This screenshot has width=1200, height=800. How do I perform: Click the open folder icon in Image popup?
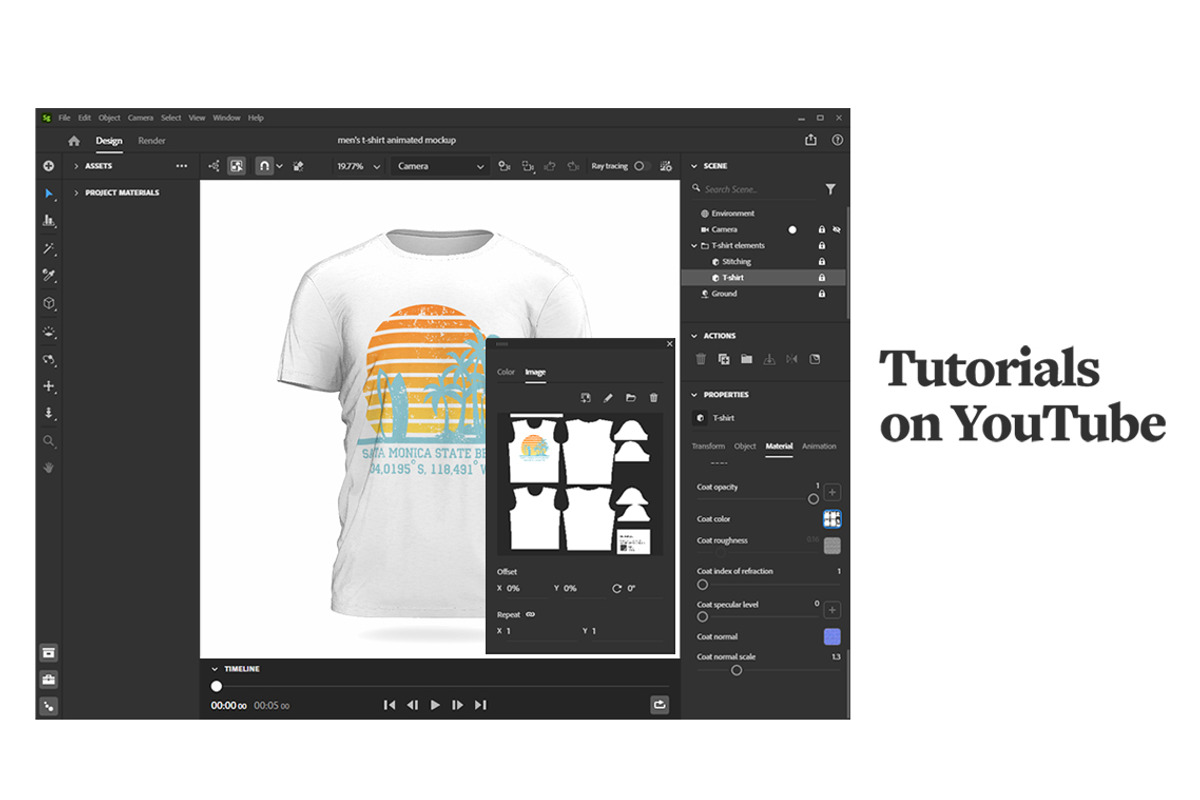tap(631, 398)
